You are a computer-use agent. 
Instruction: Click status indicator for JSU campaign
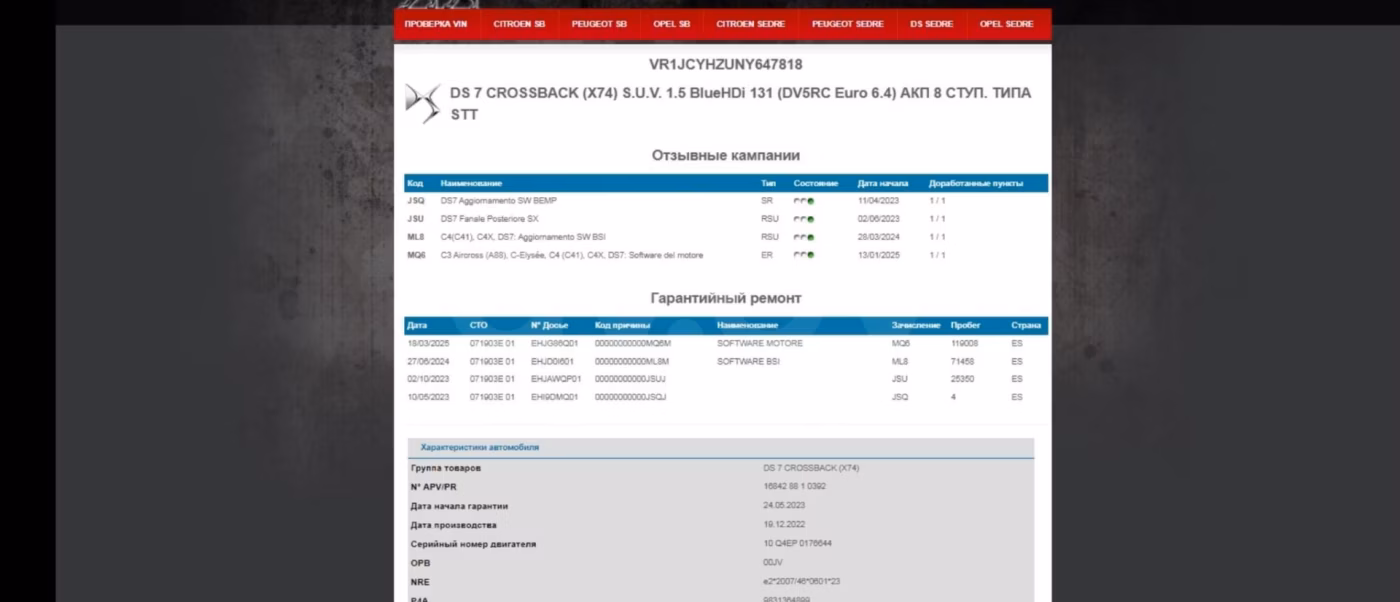[804, 219]
